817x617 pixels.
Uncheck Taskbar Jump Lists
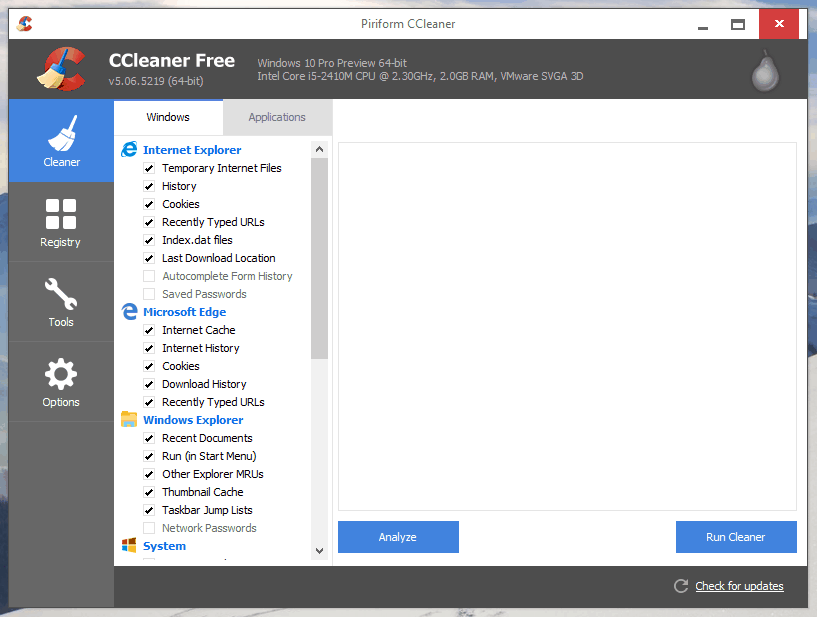click(149, 510)
